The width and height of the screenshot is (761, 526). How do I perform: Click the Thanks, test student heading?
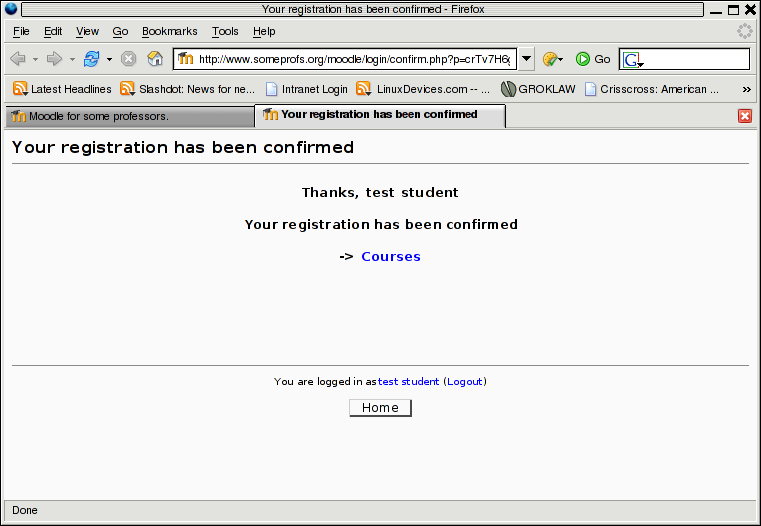380,193
